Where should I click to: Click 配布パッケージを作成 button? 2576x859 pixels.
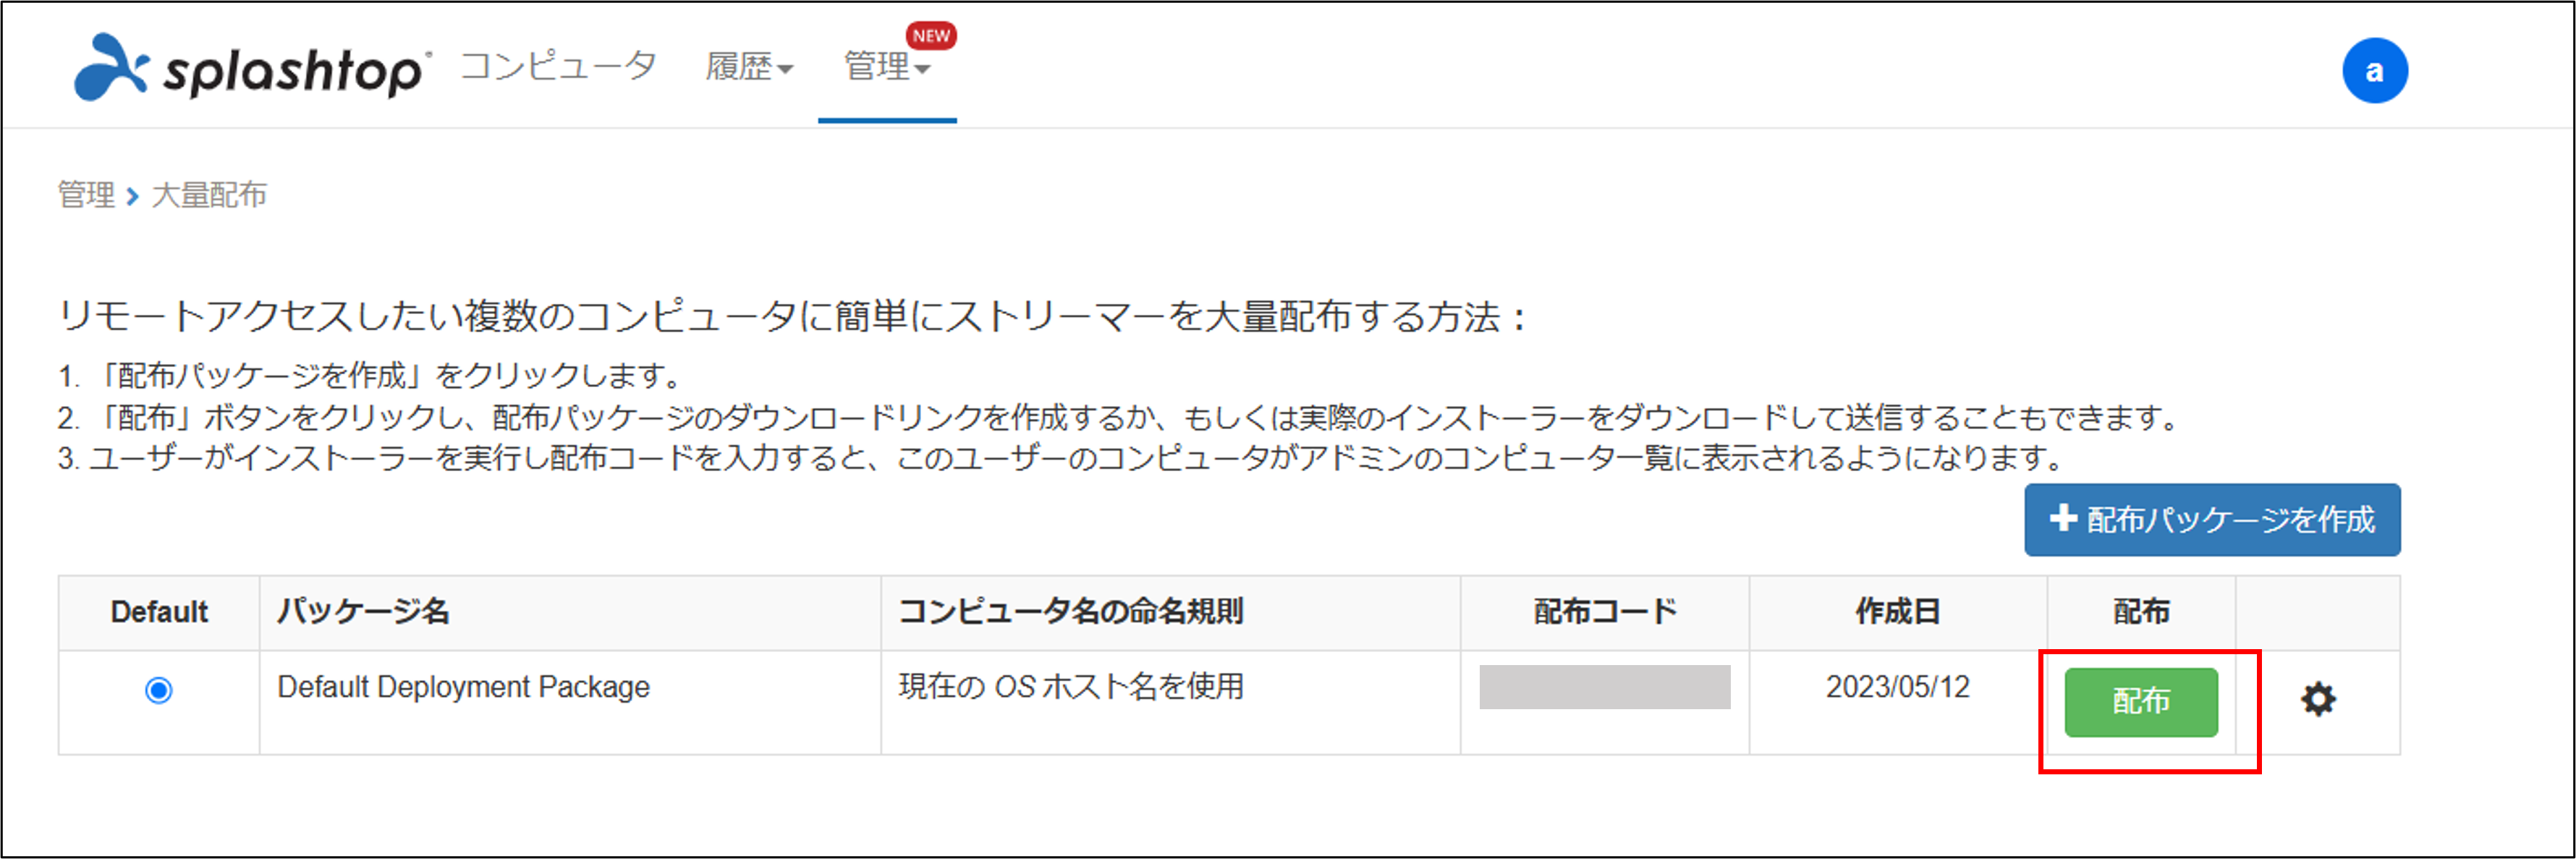click(x=2212, y=520)
